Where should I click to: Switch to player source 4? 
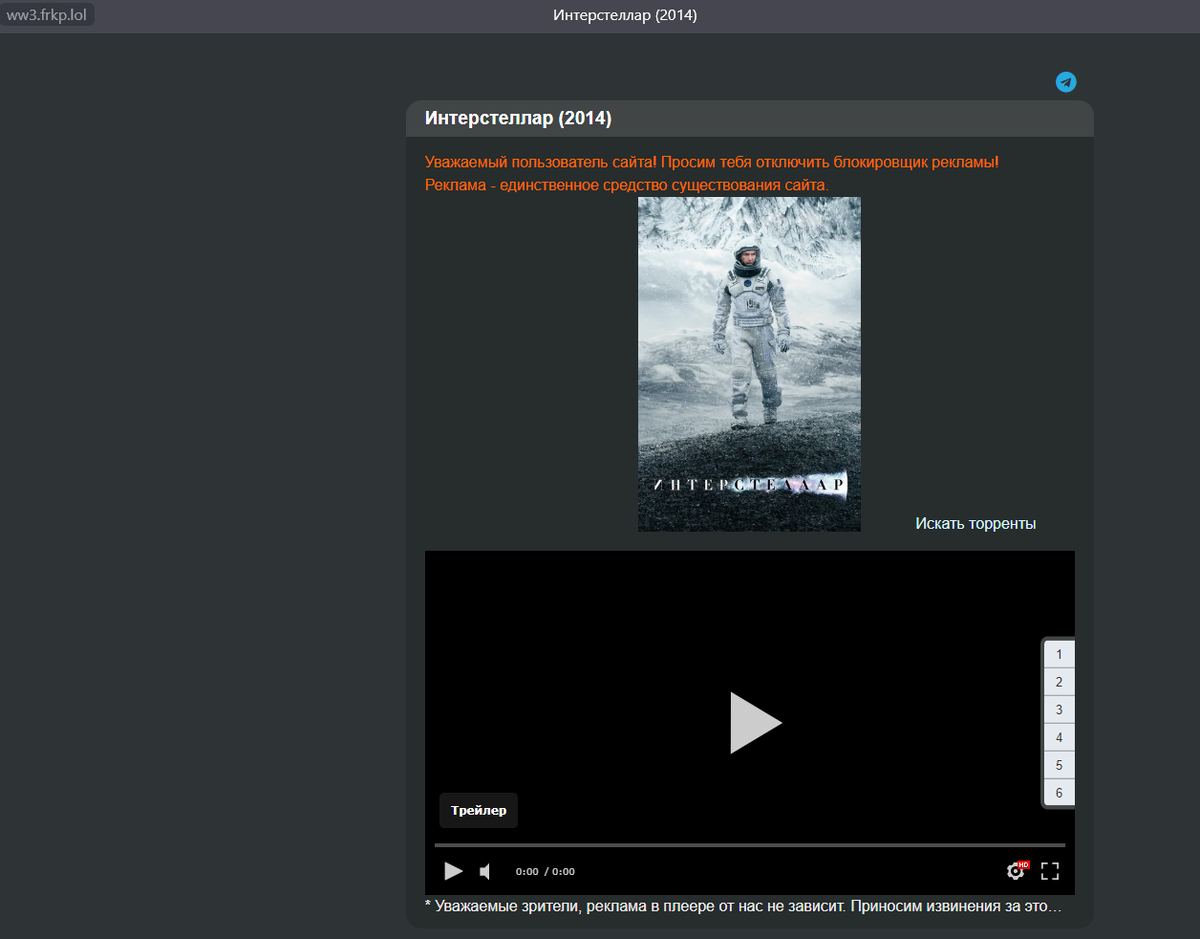pos(1059,738)
